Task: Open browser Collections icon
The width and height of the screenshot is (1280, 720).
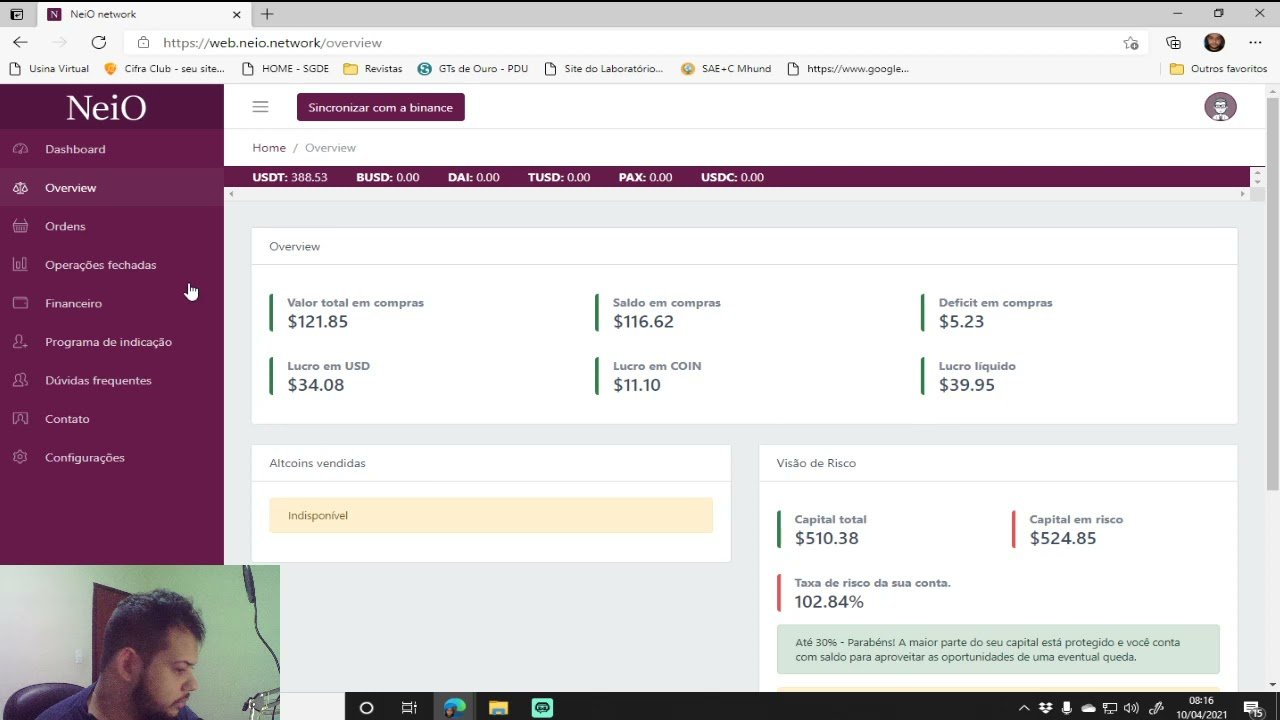Action: pos(1174,43)
